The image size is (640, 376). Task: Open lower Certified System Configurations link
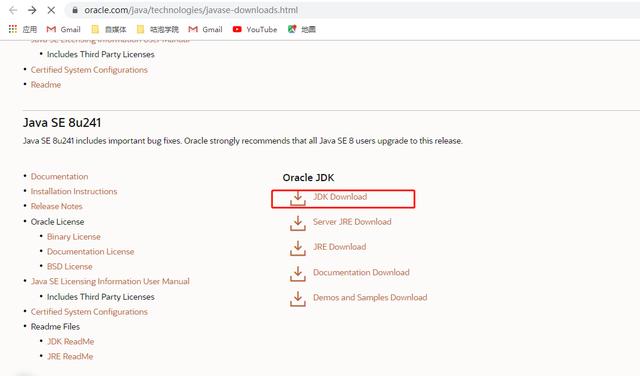(x=89, y=311)
